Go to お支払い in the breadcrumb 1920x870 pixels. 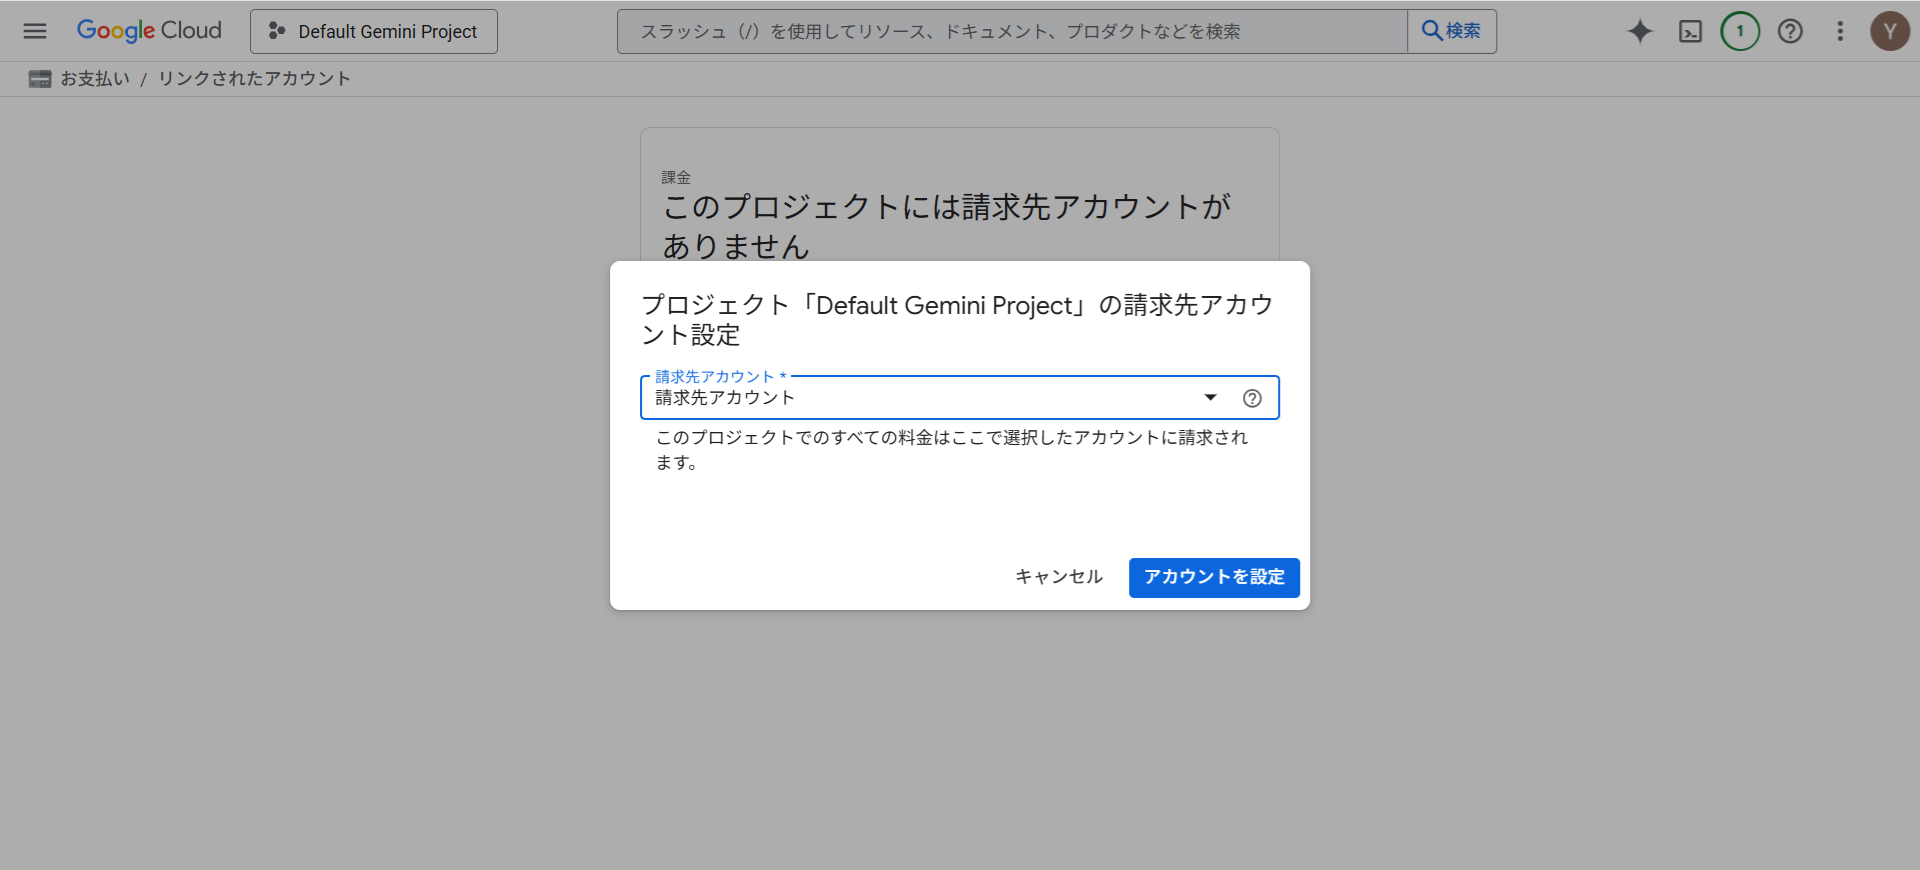pyautogui.click(x=95, y=79)
